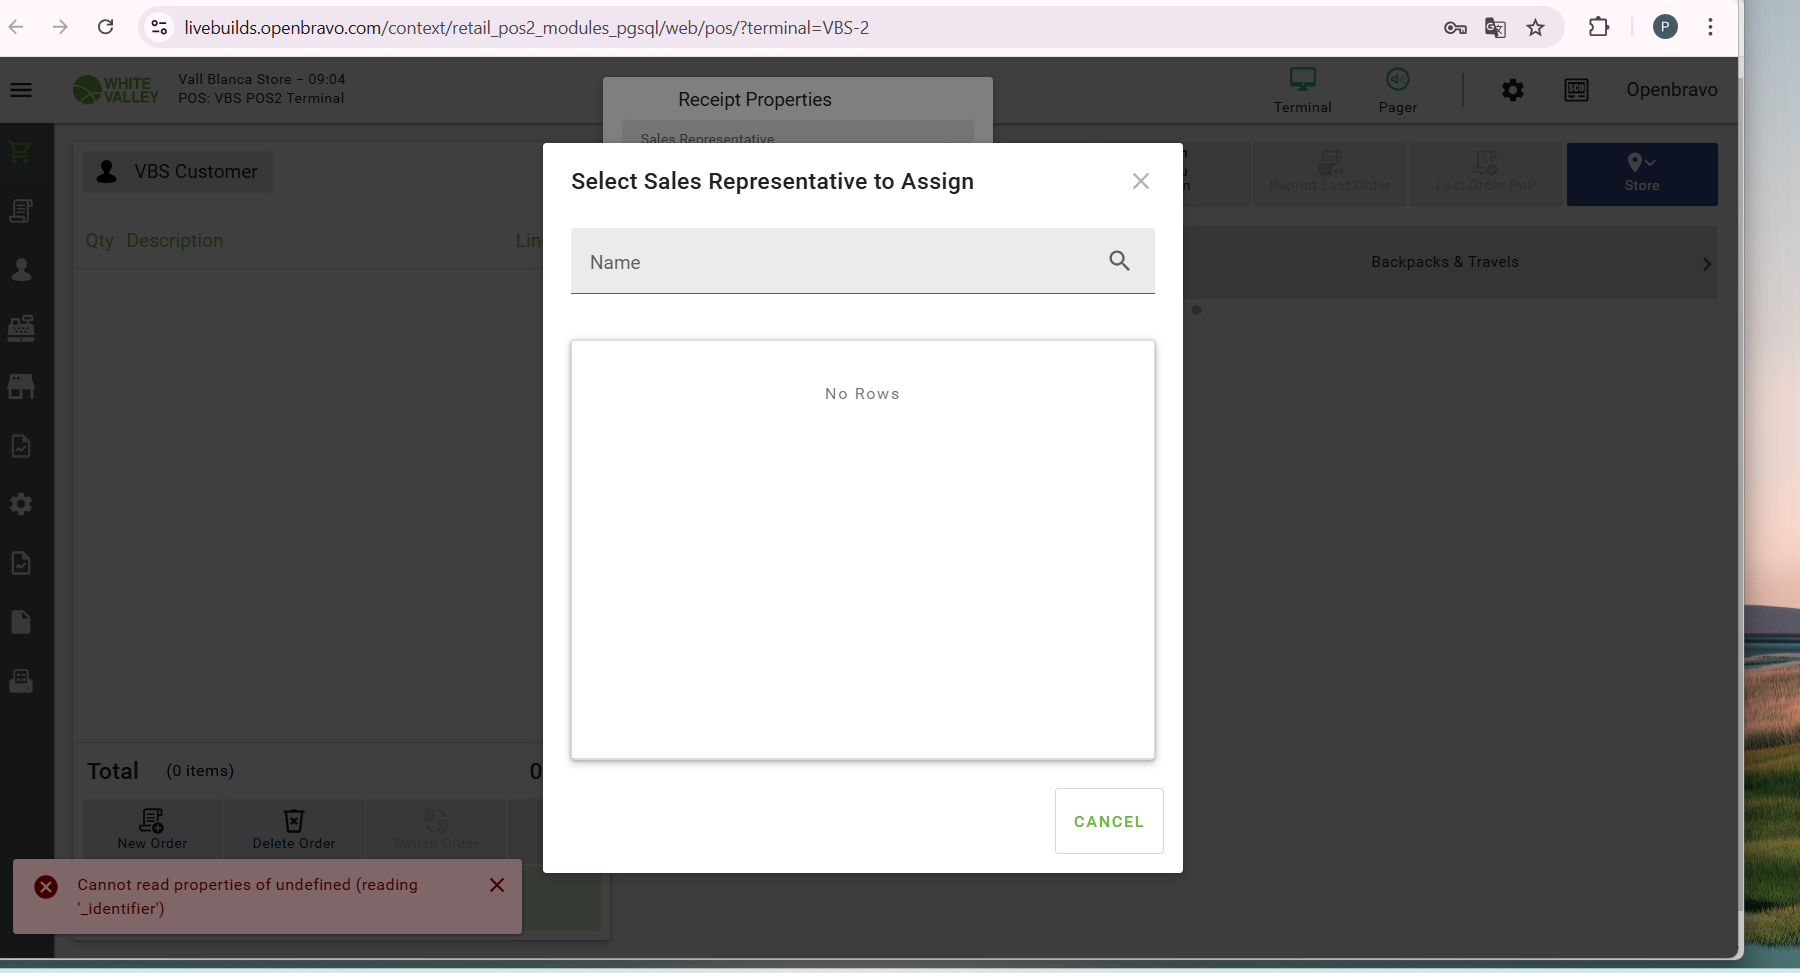Bookmark this page with the star
Image resolution: width=1800 pixels, height=973 pixels.
(1536, 28)
